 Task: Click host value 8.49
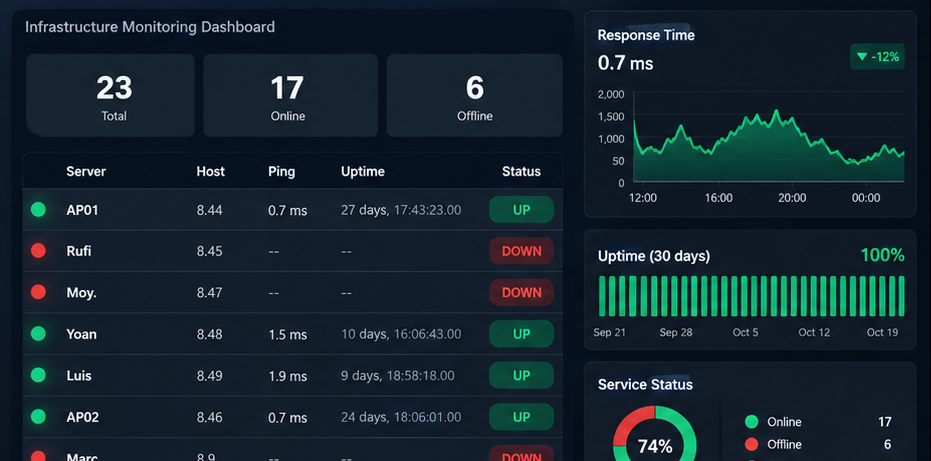pos(210,375)
